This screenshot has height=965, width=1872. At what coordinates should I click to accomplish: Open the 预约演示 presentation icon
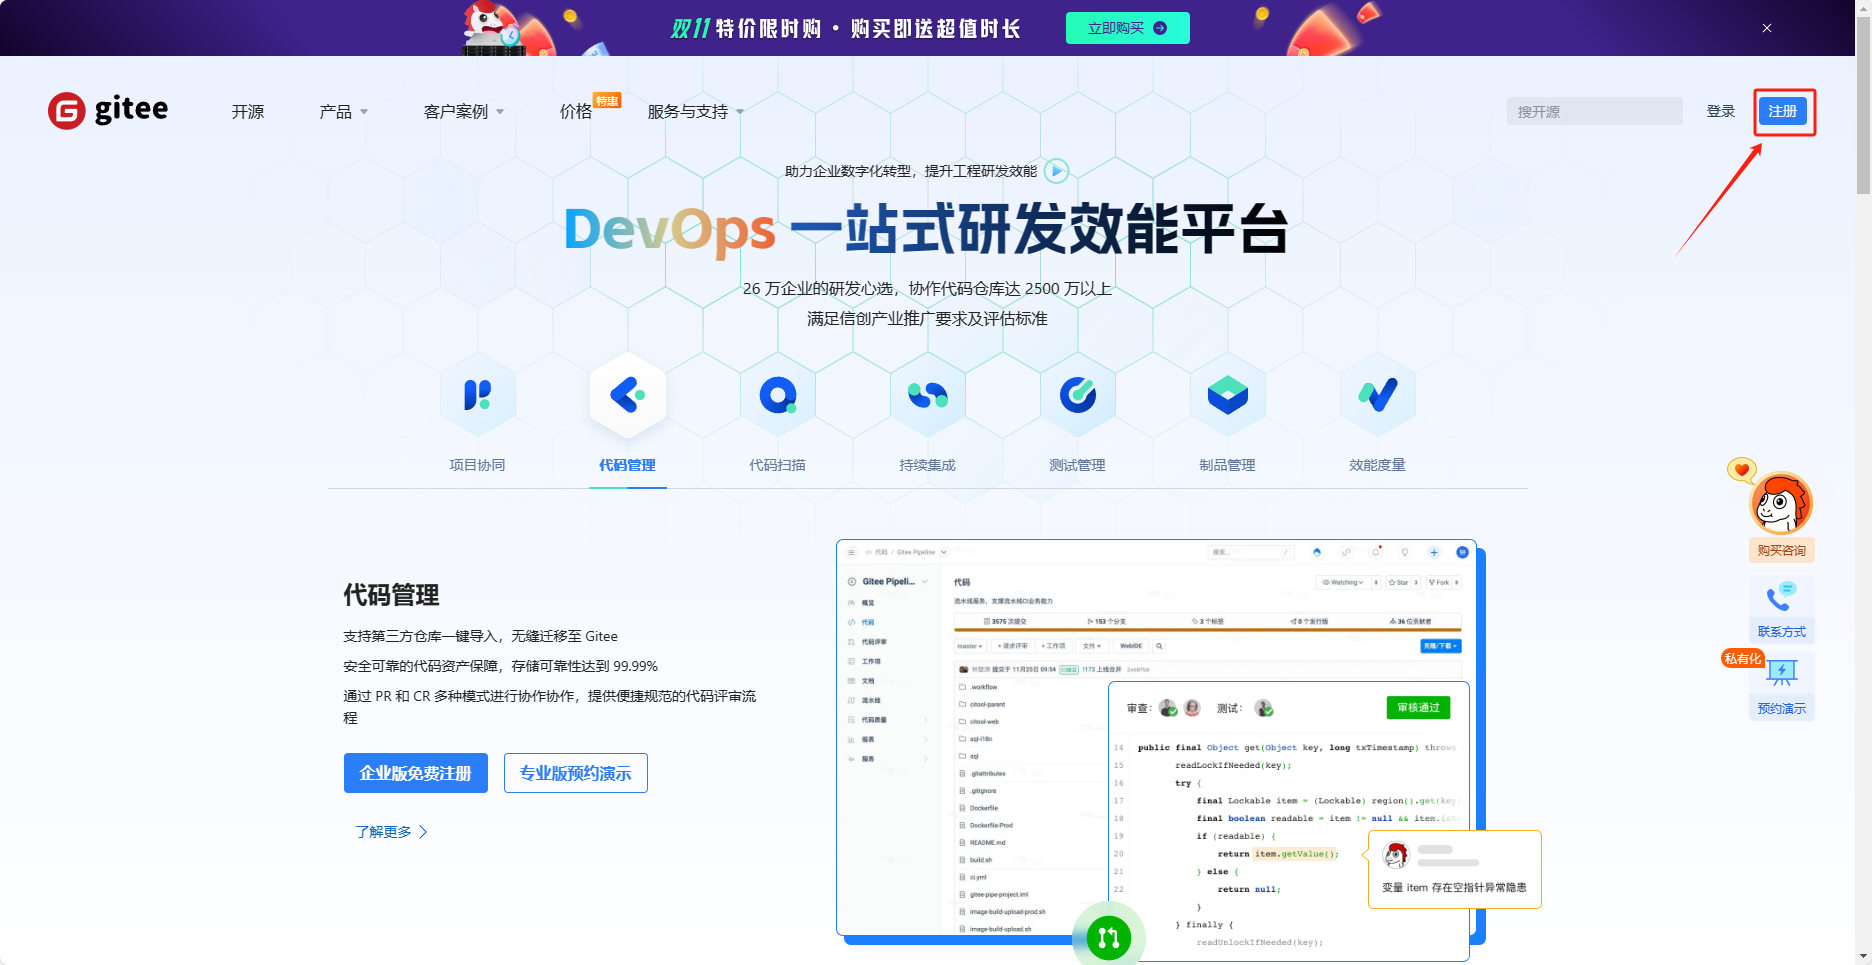(x=1781, y=674)
